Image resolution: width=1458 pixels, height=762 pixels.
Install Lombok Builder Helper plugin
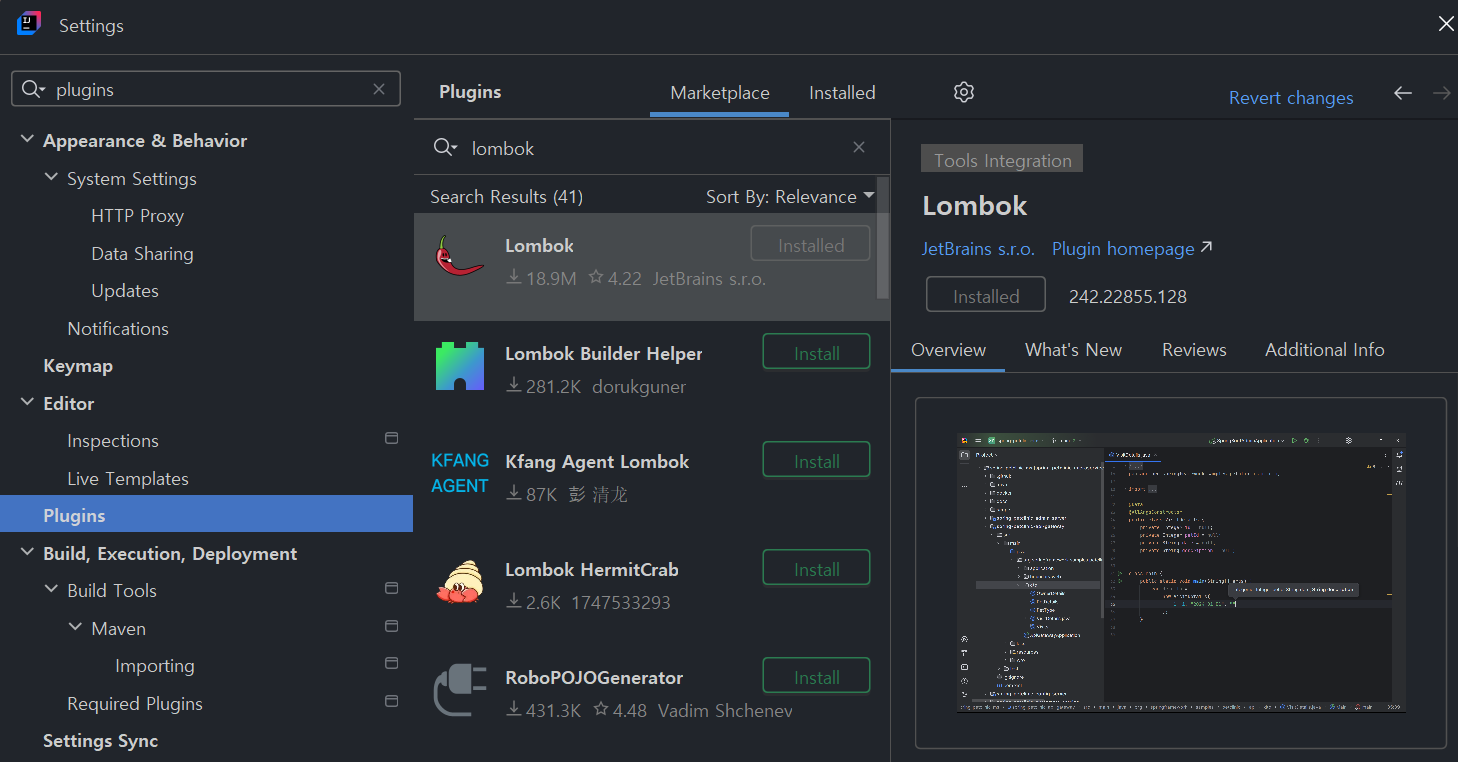tap(816, 353)
